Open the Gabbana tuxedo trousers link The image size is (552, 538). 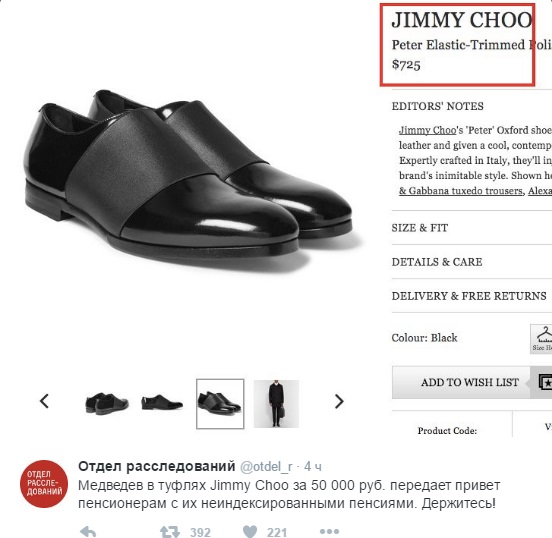tap(461, 191)
